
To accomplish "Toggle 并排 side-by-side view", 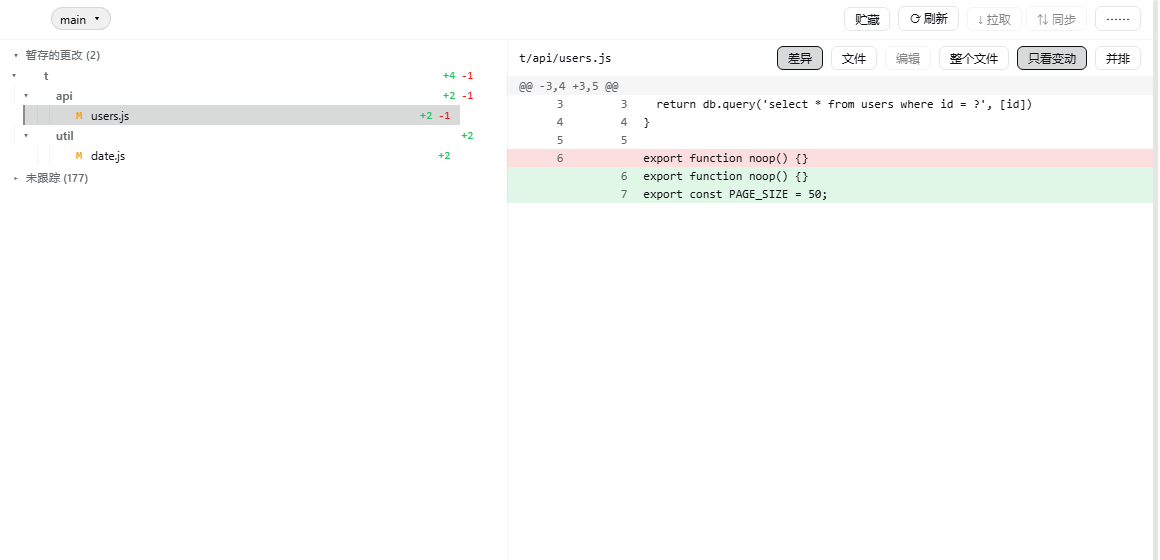I will click(1118, 58).
